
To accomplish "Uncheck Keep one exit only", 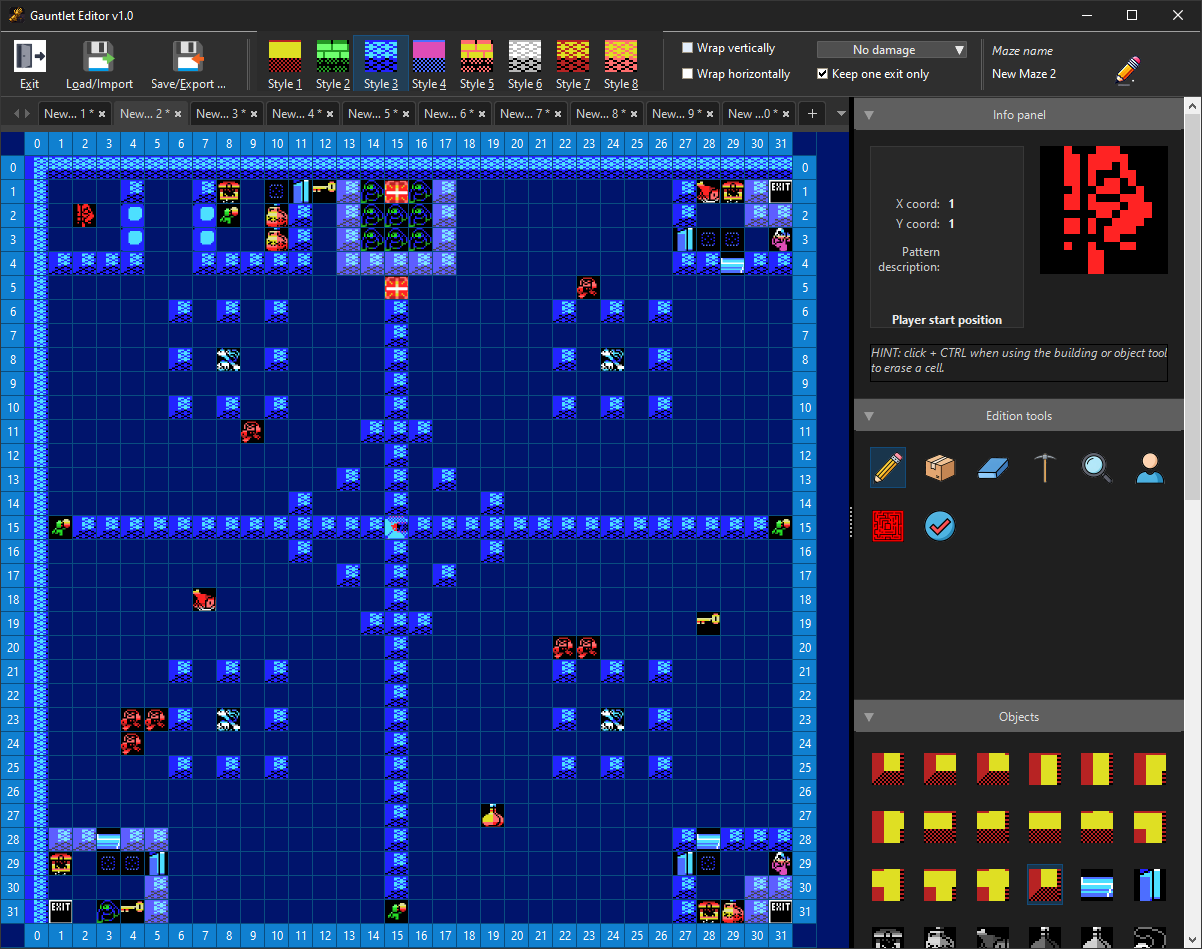I will click(823, 74).
